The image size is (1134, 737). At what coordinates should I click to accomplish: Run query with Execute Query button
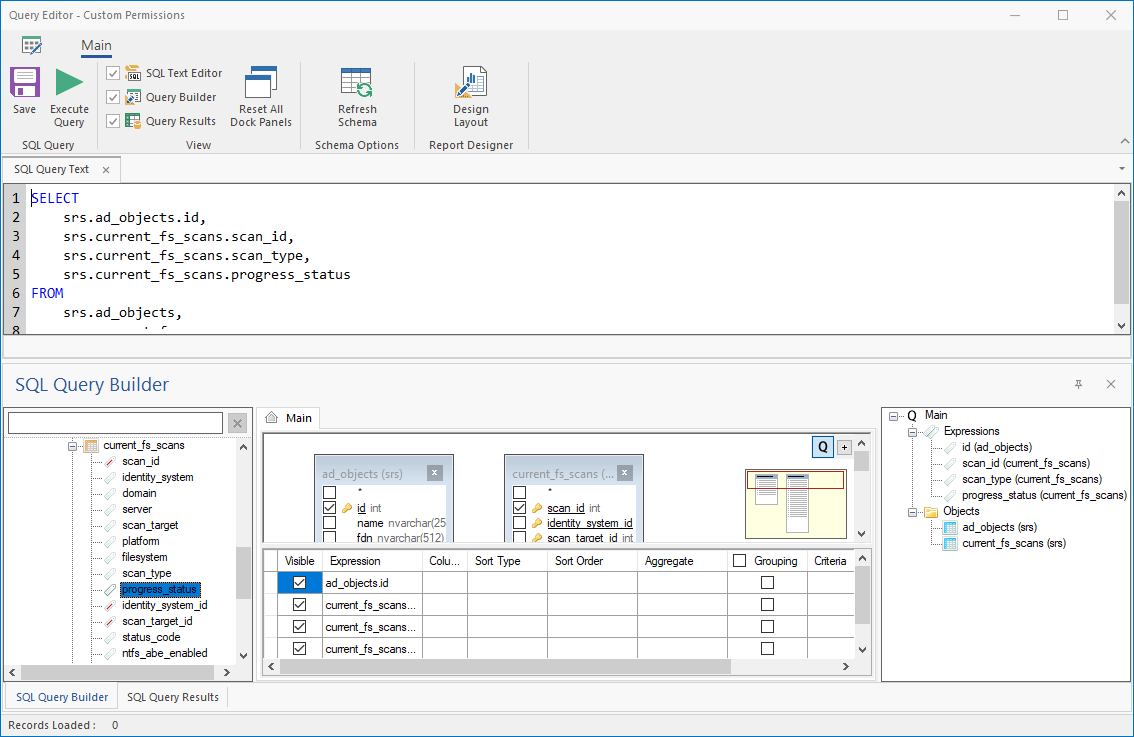tap(69, 84)
